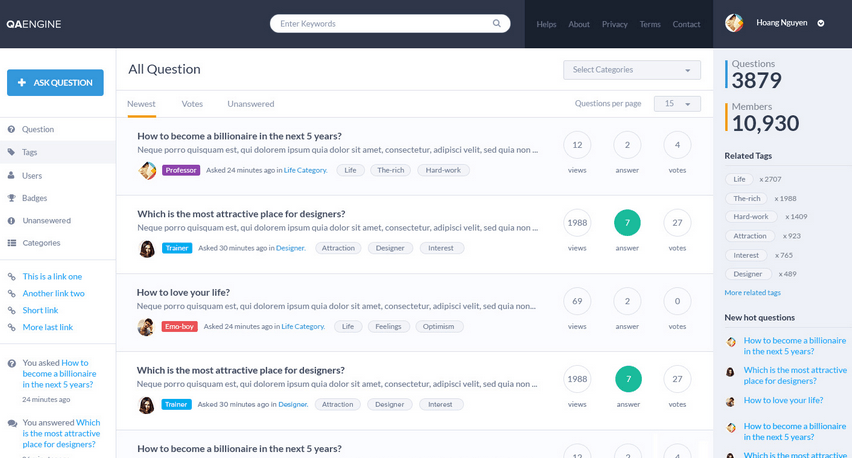This screenshot has width=852, height=458.
Task: Click the 69 views circle
Action: click(577, 301)
